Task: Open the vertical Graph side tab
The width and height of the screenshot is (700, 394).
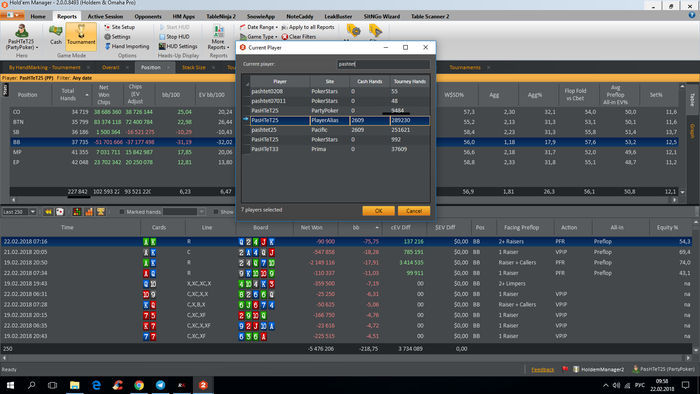Action: click(692, 131)
